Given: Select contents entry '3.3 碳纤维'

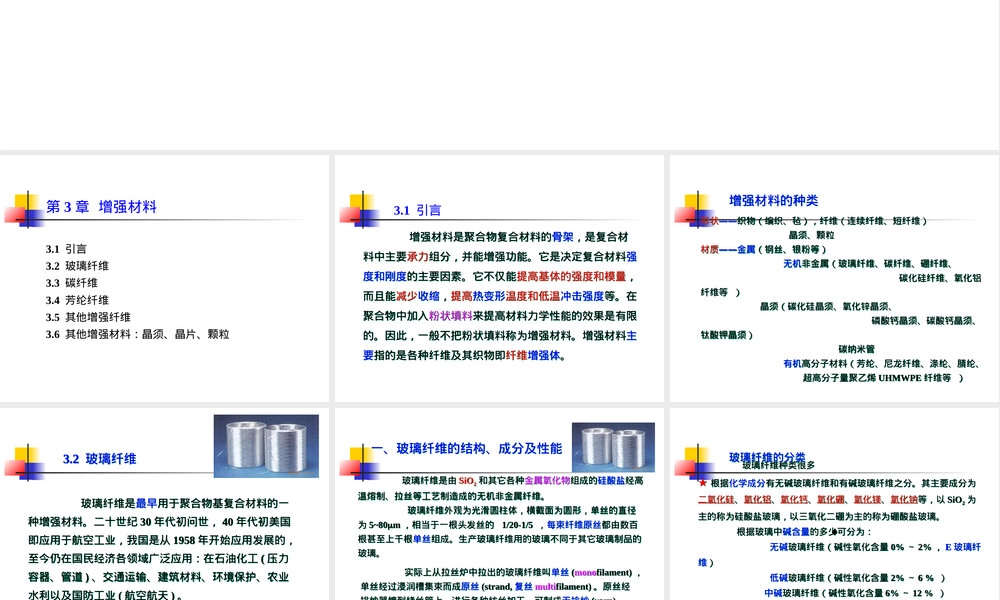Looking at the screenshot, I should [x=71, y=283].
